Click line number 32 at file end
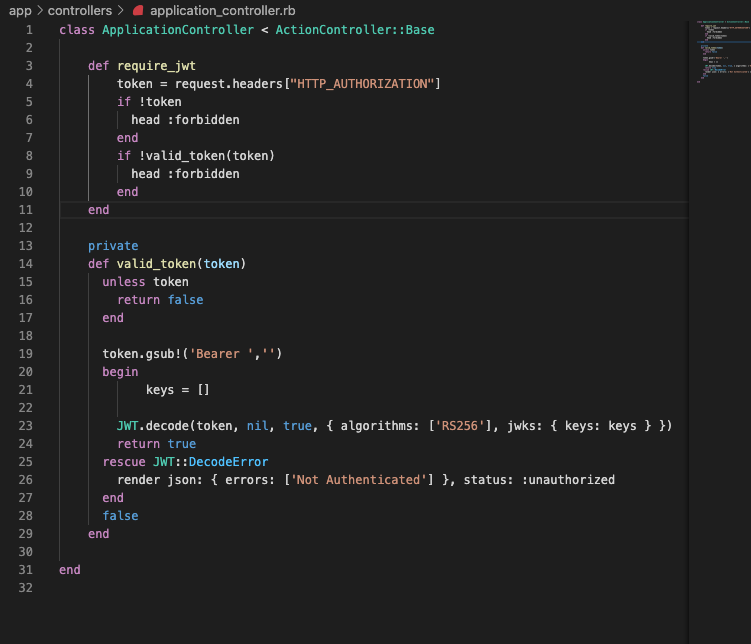Image resolution: width=751 pixels, height=644 pixels. click(26, 588)
